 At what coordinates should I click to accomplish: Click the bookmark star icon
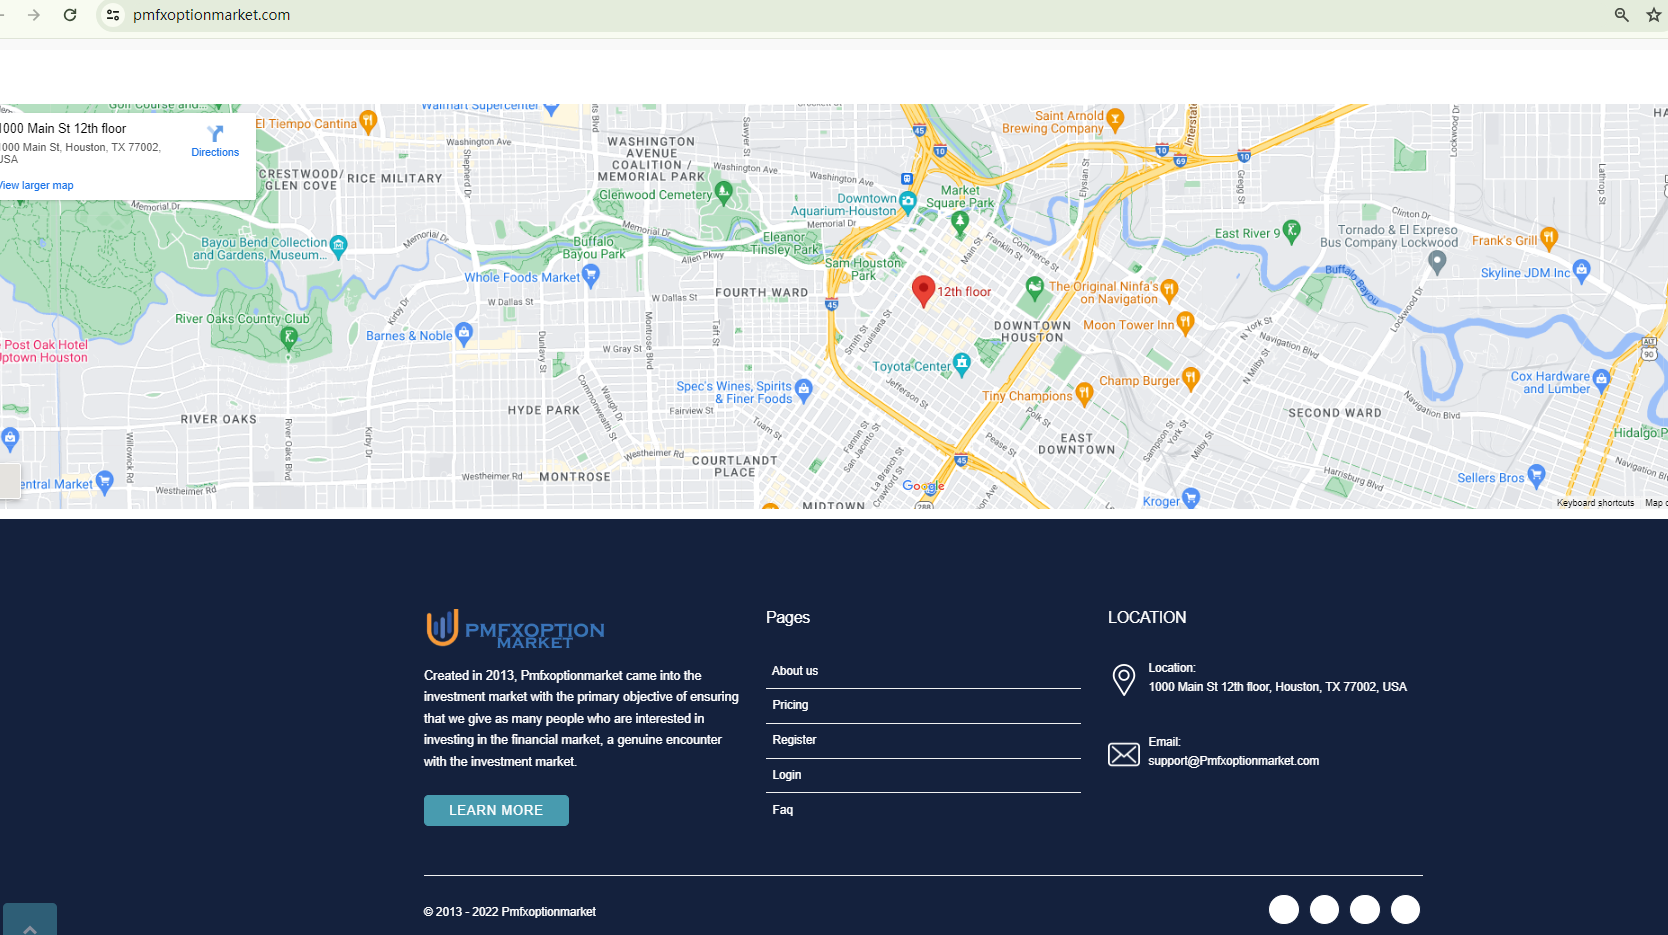pyautogui.click(x=1653, y=15)
